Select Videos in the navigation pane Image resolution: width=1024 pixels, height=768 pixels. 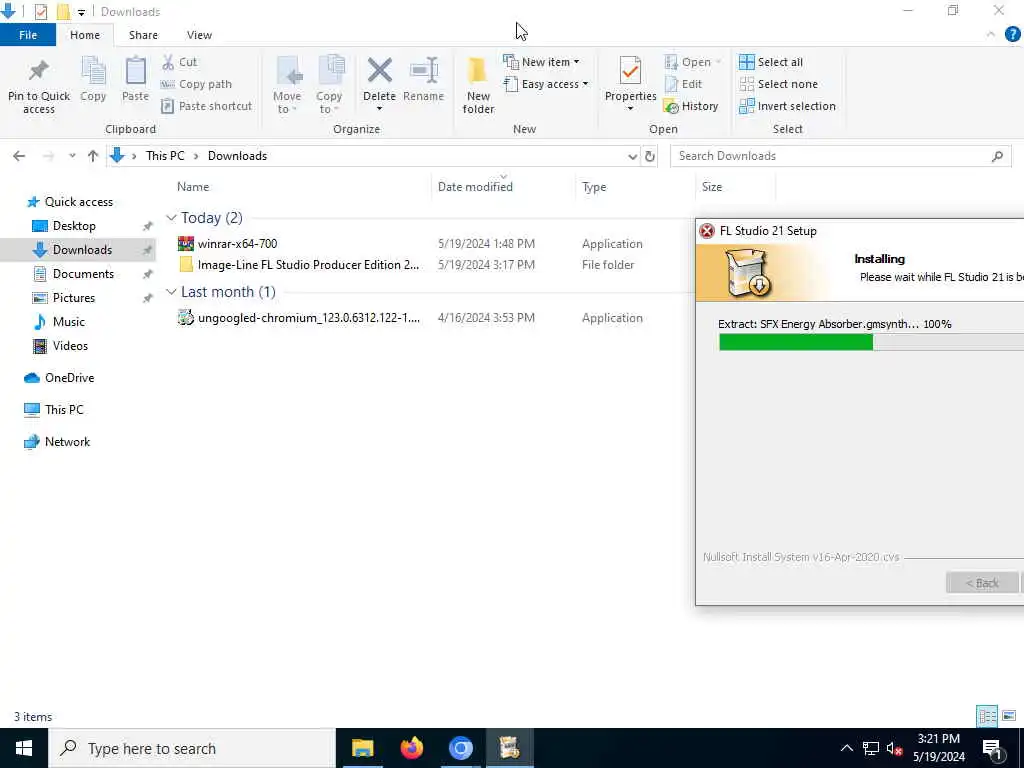point(70,346)
